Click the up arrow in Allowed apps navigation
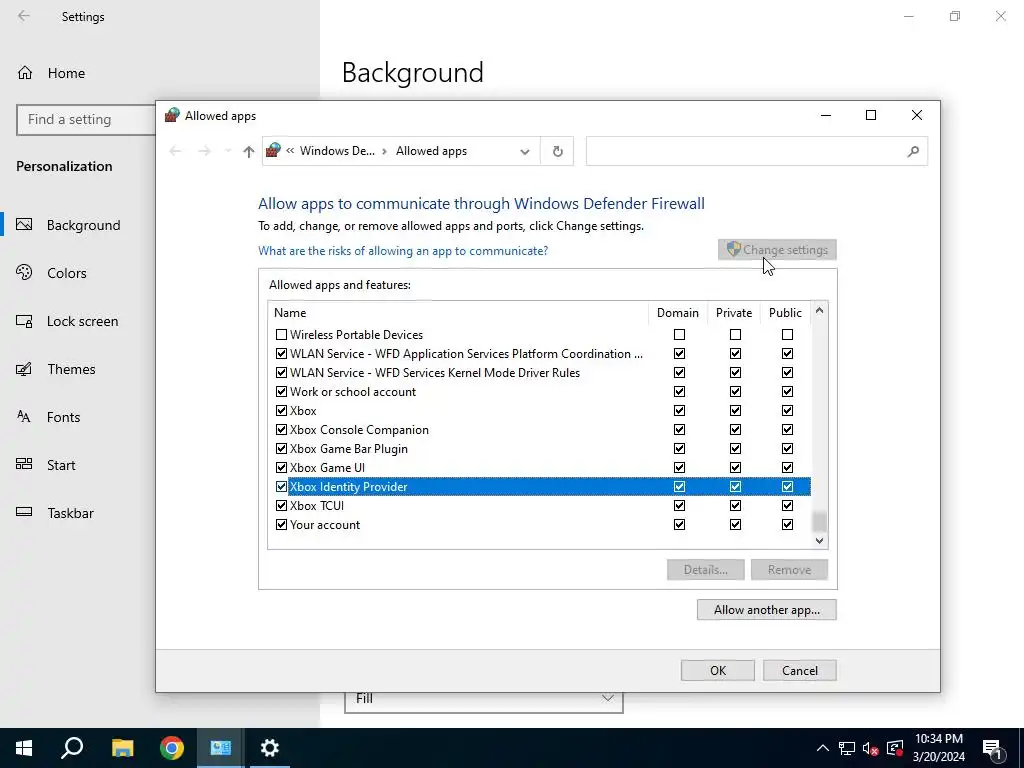 click(248, 152)
